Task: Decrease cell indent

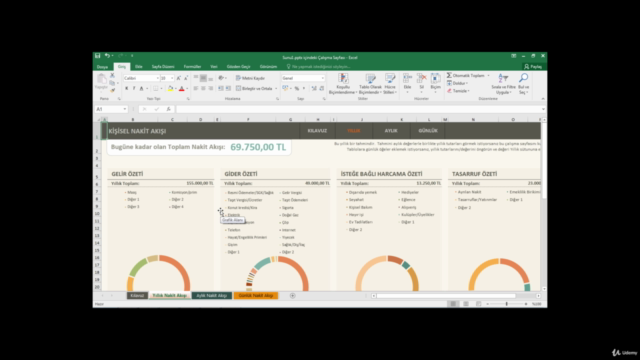Action: pos(221,89)
